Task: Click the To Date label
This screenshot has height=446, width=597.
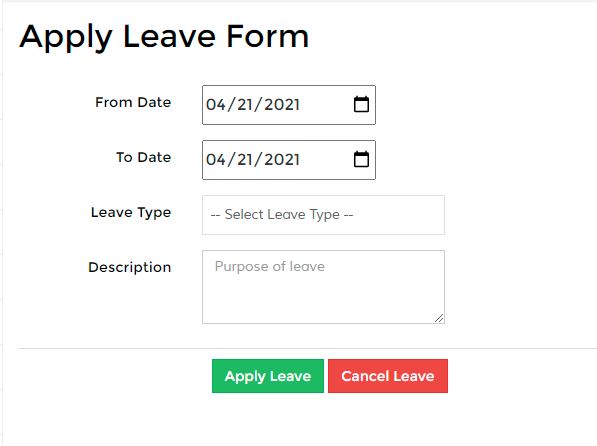Action: [x=144, y=157]
